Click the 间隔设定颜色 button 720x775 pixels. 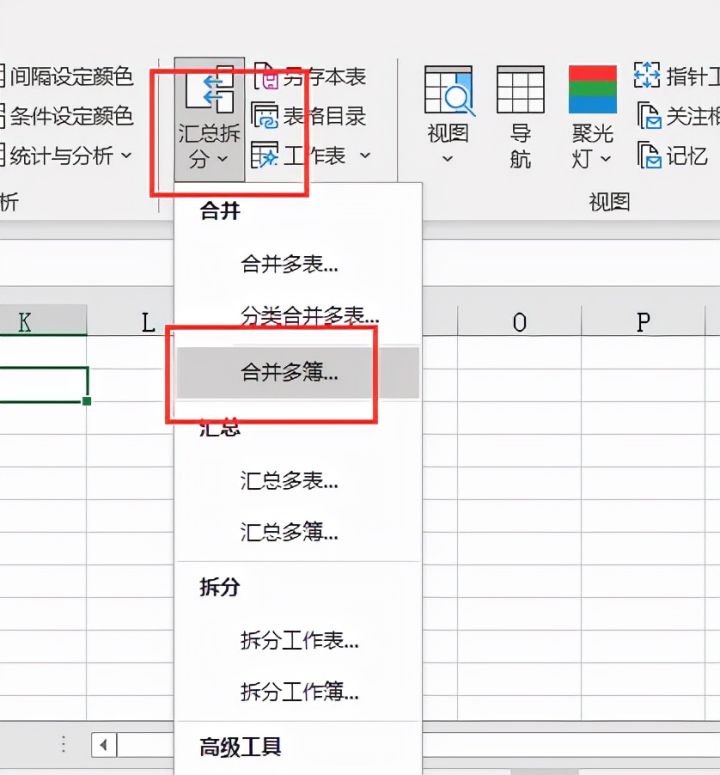point(66,76)
